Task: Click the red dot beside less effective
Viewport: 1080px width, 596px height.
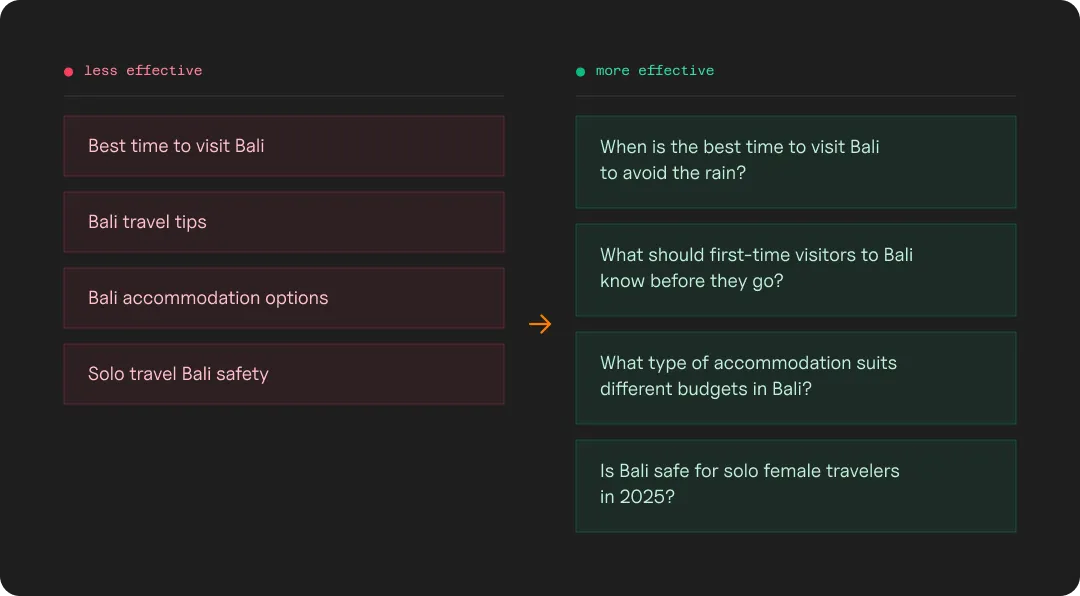Action: pyautogui.click(x=68, y=72)
